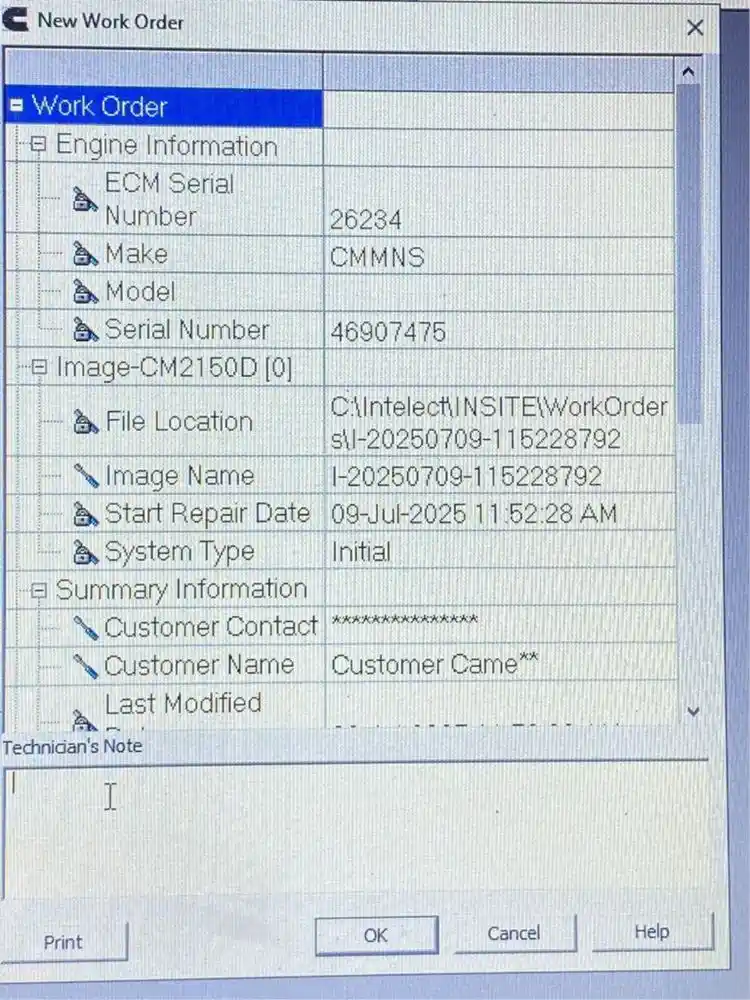Select the ECM Serial Number row
Viewport: 750px width, 1000px height.
(x=340, y=200)
